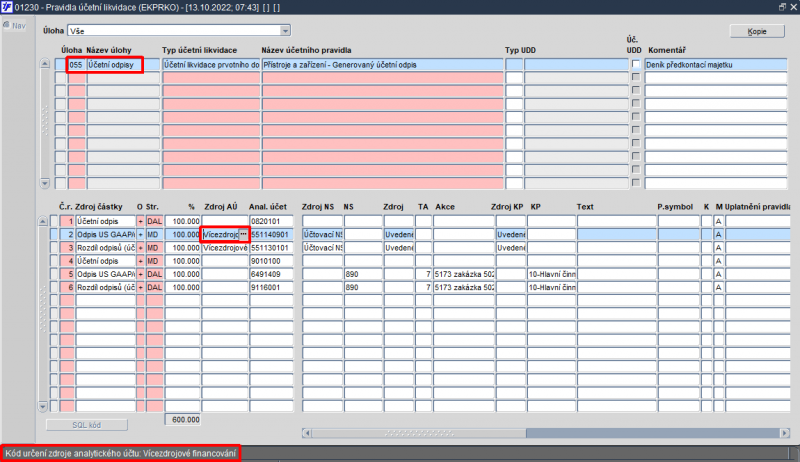This screenshot has width=800, height=462.
Task: Click the M flag A in row 1
Action: tap(718, 221)
